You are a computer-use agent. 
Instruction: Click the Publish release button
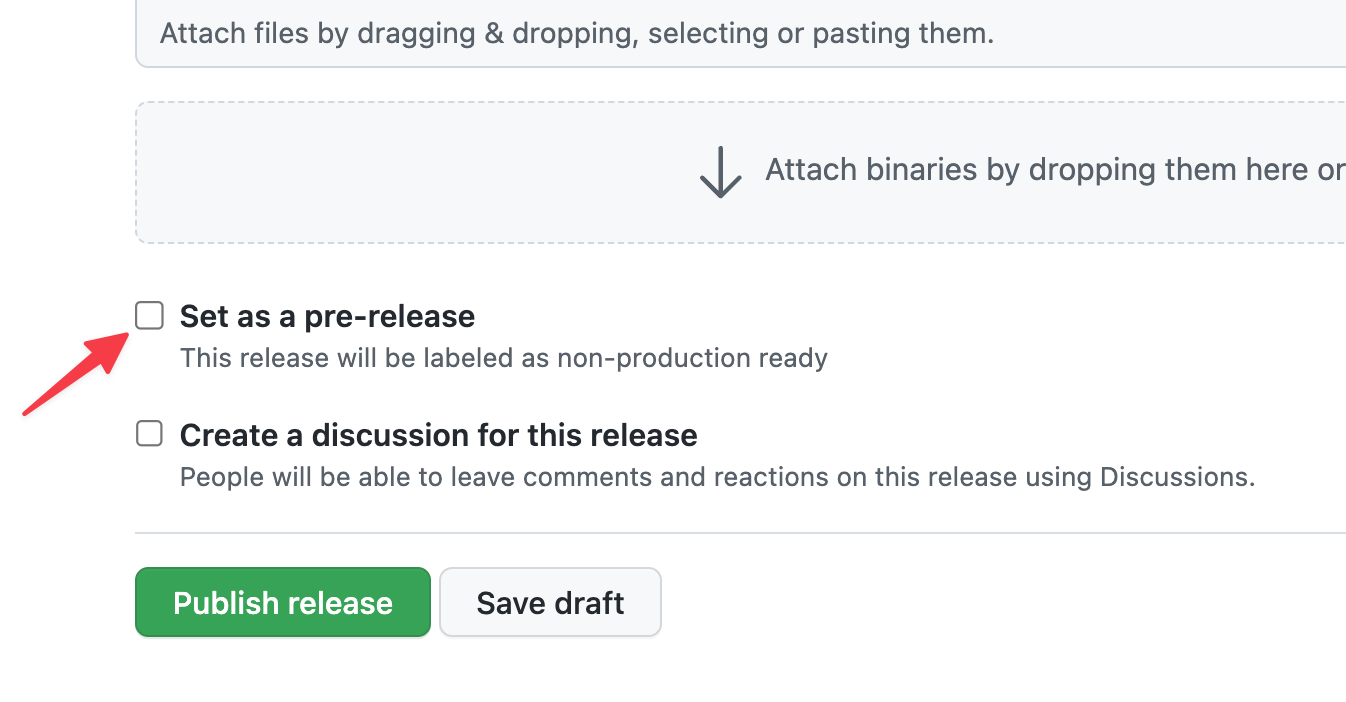(282, 601)
